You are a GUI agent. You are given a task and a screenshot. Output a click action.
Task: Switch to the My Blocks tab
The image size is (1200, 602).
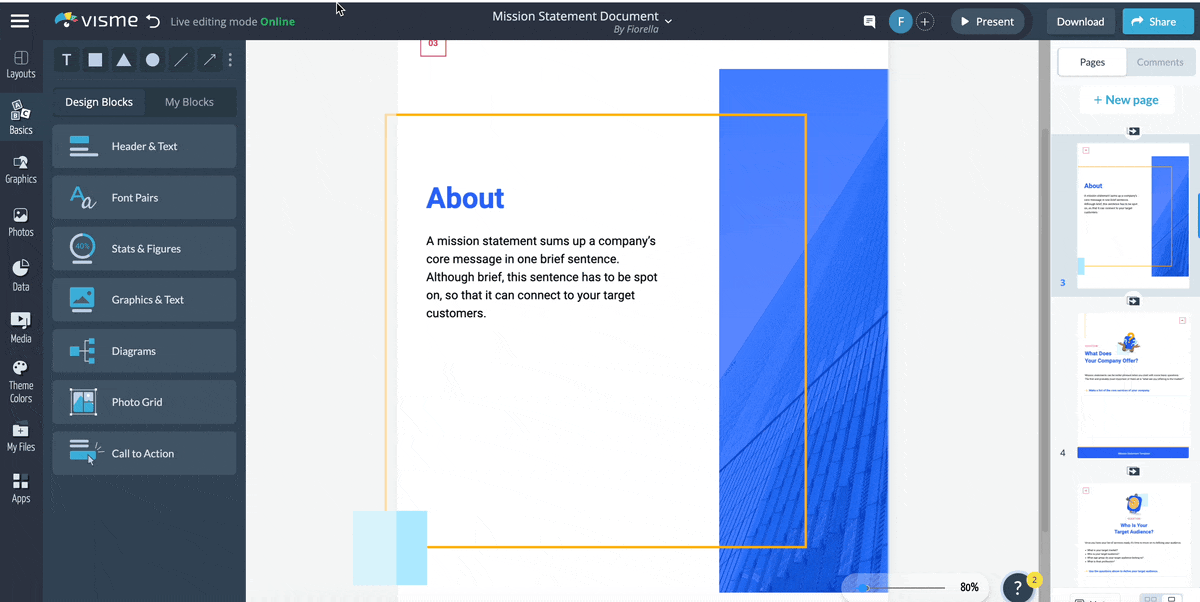coord(190,101)
